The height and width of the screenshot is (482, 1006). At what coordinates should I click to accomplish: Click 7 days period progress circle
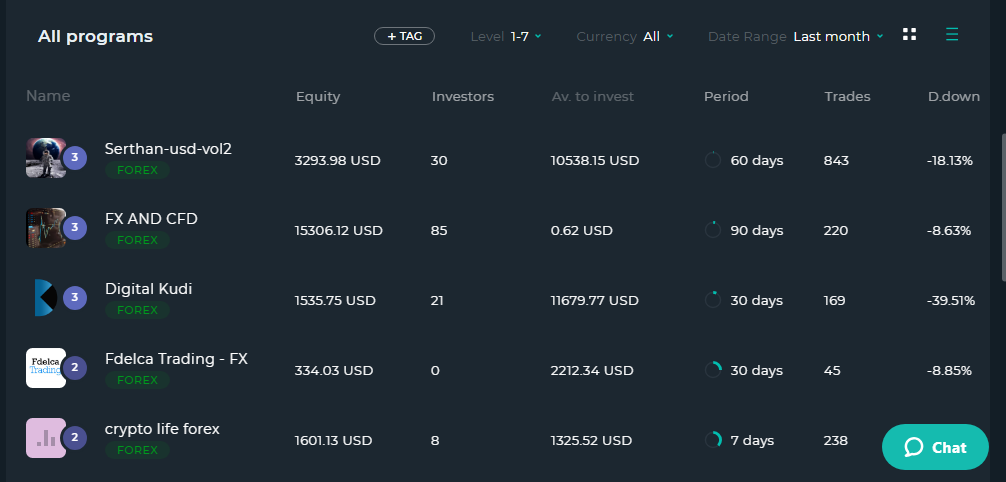click(x=713, y=440)
